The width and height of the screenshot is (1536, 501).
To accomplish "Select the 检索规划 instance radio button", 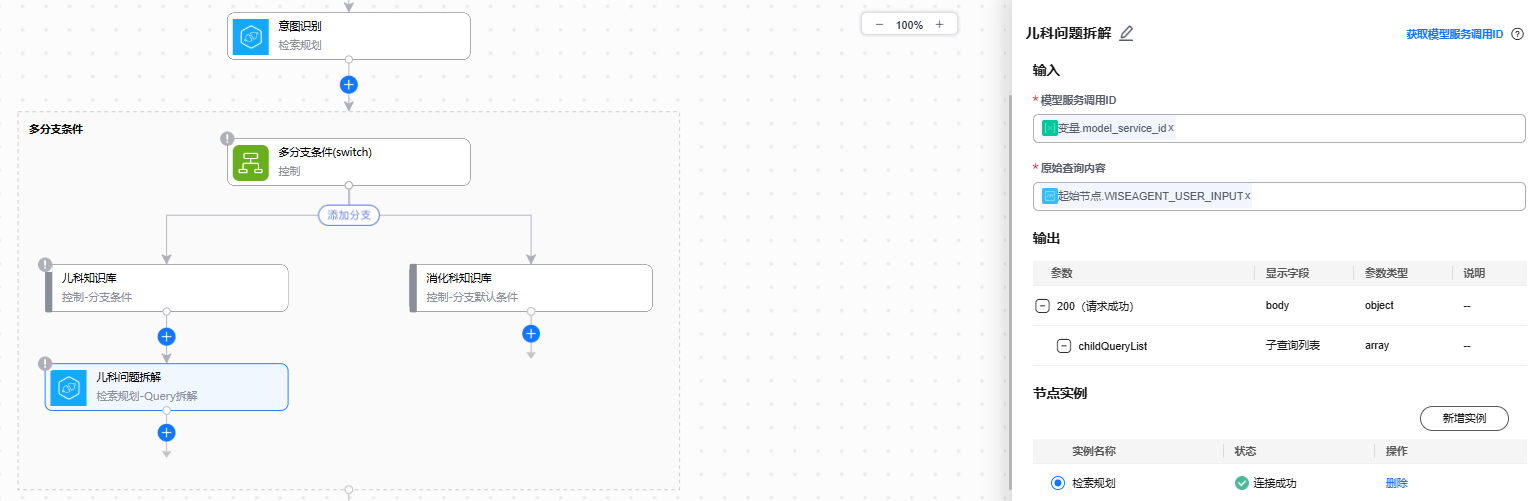I will [x=1058, y=483].
